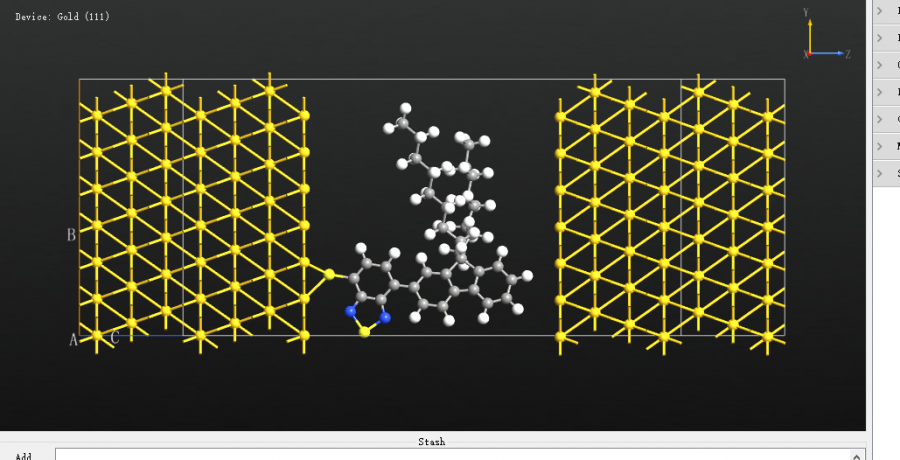Expand the second group in right panel
900x460 pixels.
[x=880, y=38]
